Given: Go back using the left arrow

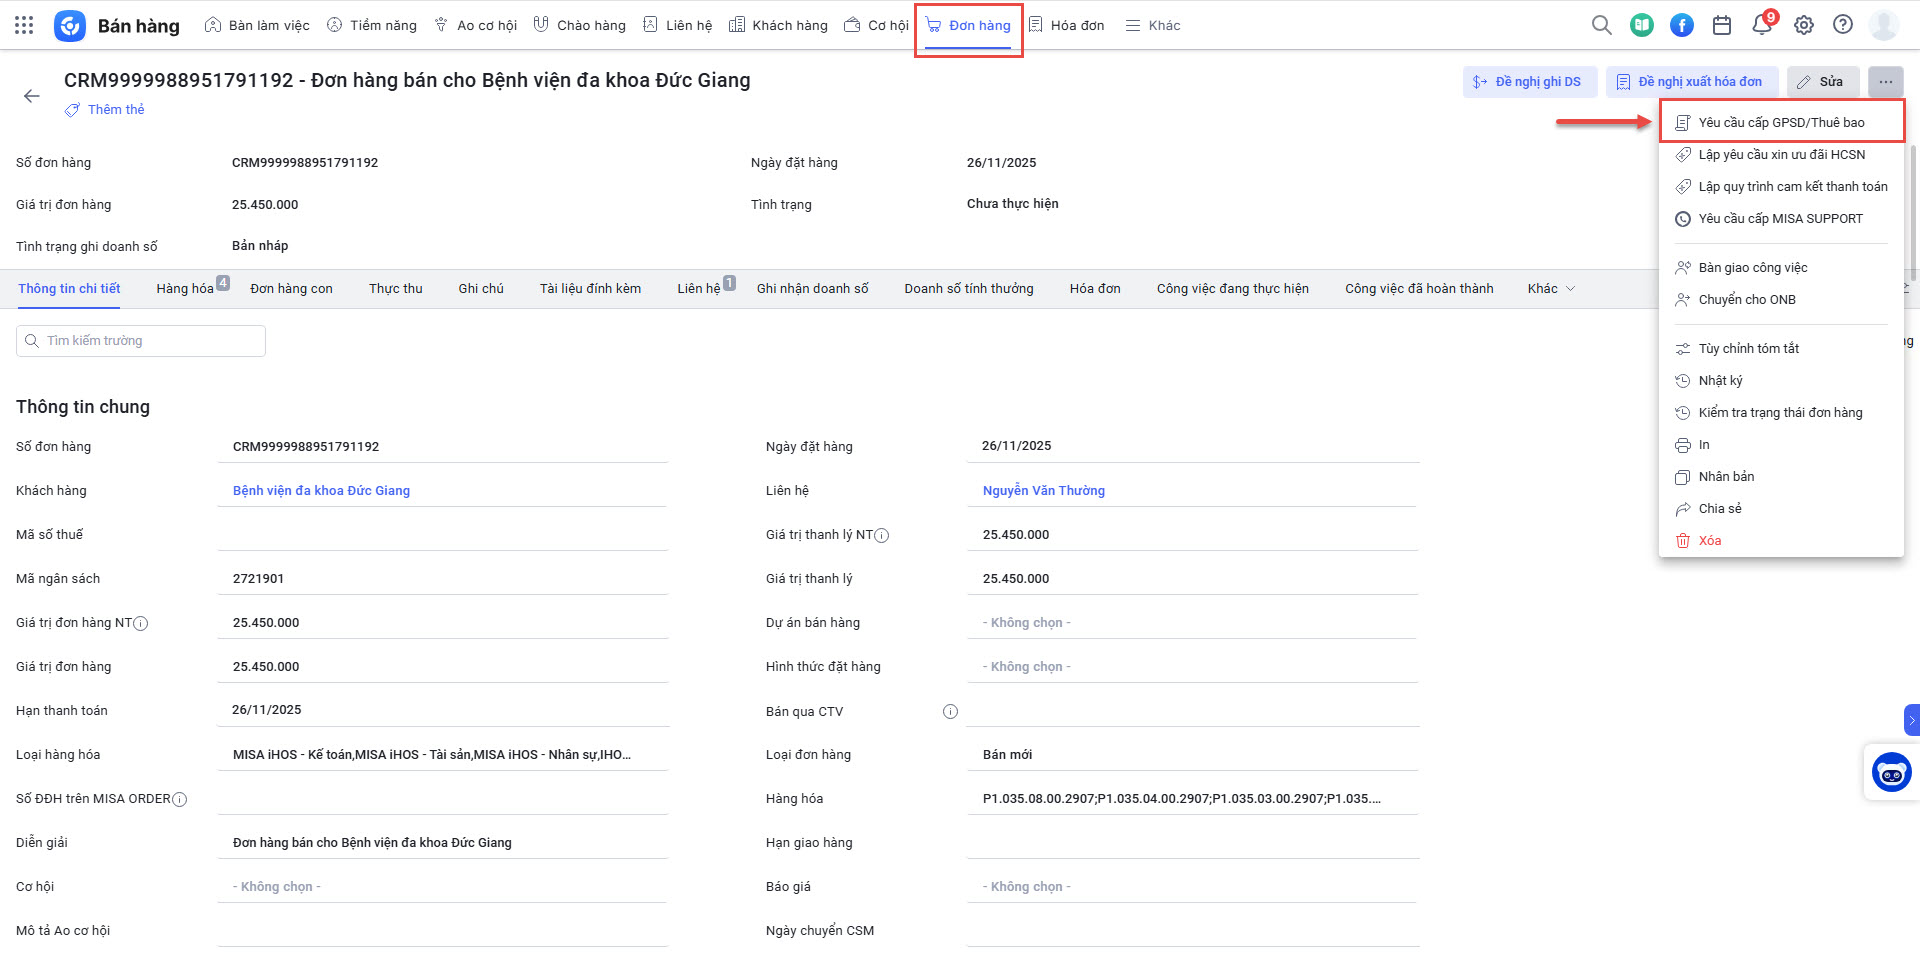Looking at the screenshot, I should coord(32,96).
